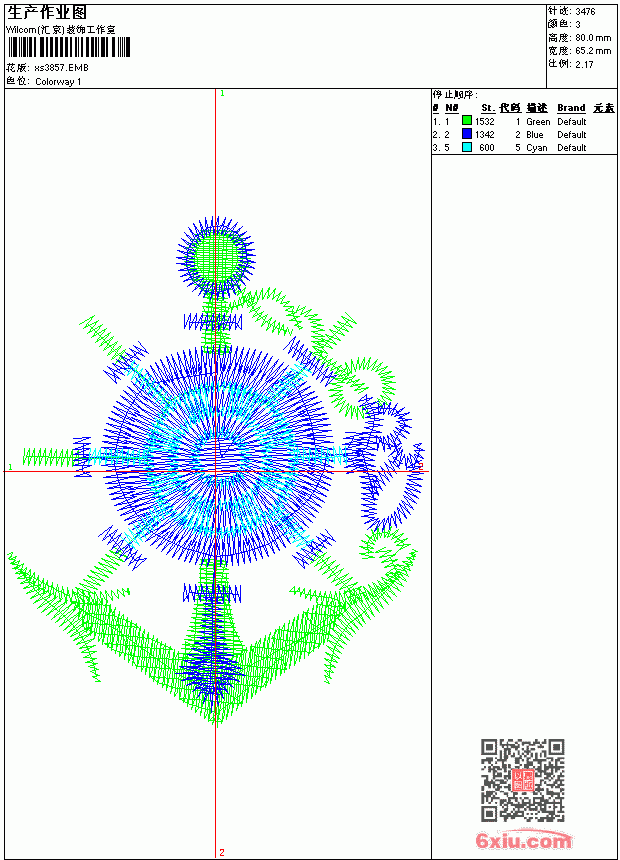The height and width of the screenshot is (860, 620).
Task: Click the Colorway 1 label
Action: [58, 82]
